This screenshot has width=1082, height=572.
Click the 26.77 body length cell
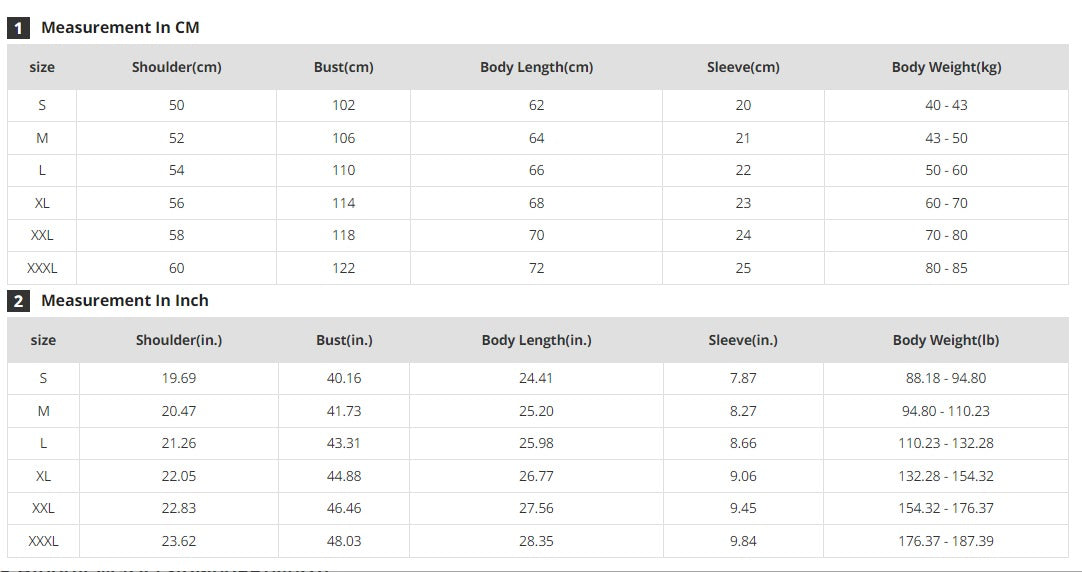click(536, 476)
